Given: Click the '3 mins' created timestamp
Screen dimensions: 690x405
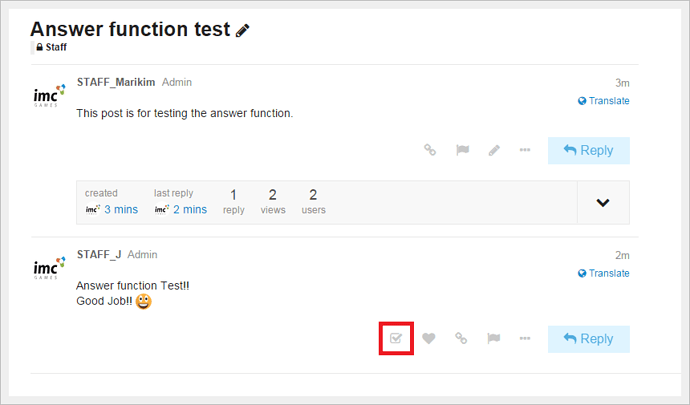Looking at the screenshot, I should tap(121, 209).
